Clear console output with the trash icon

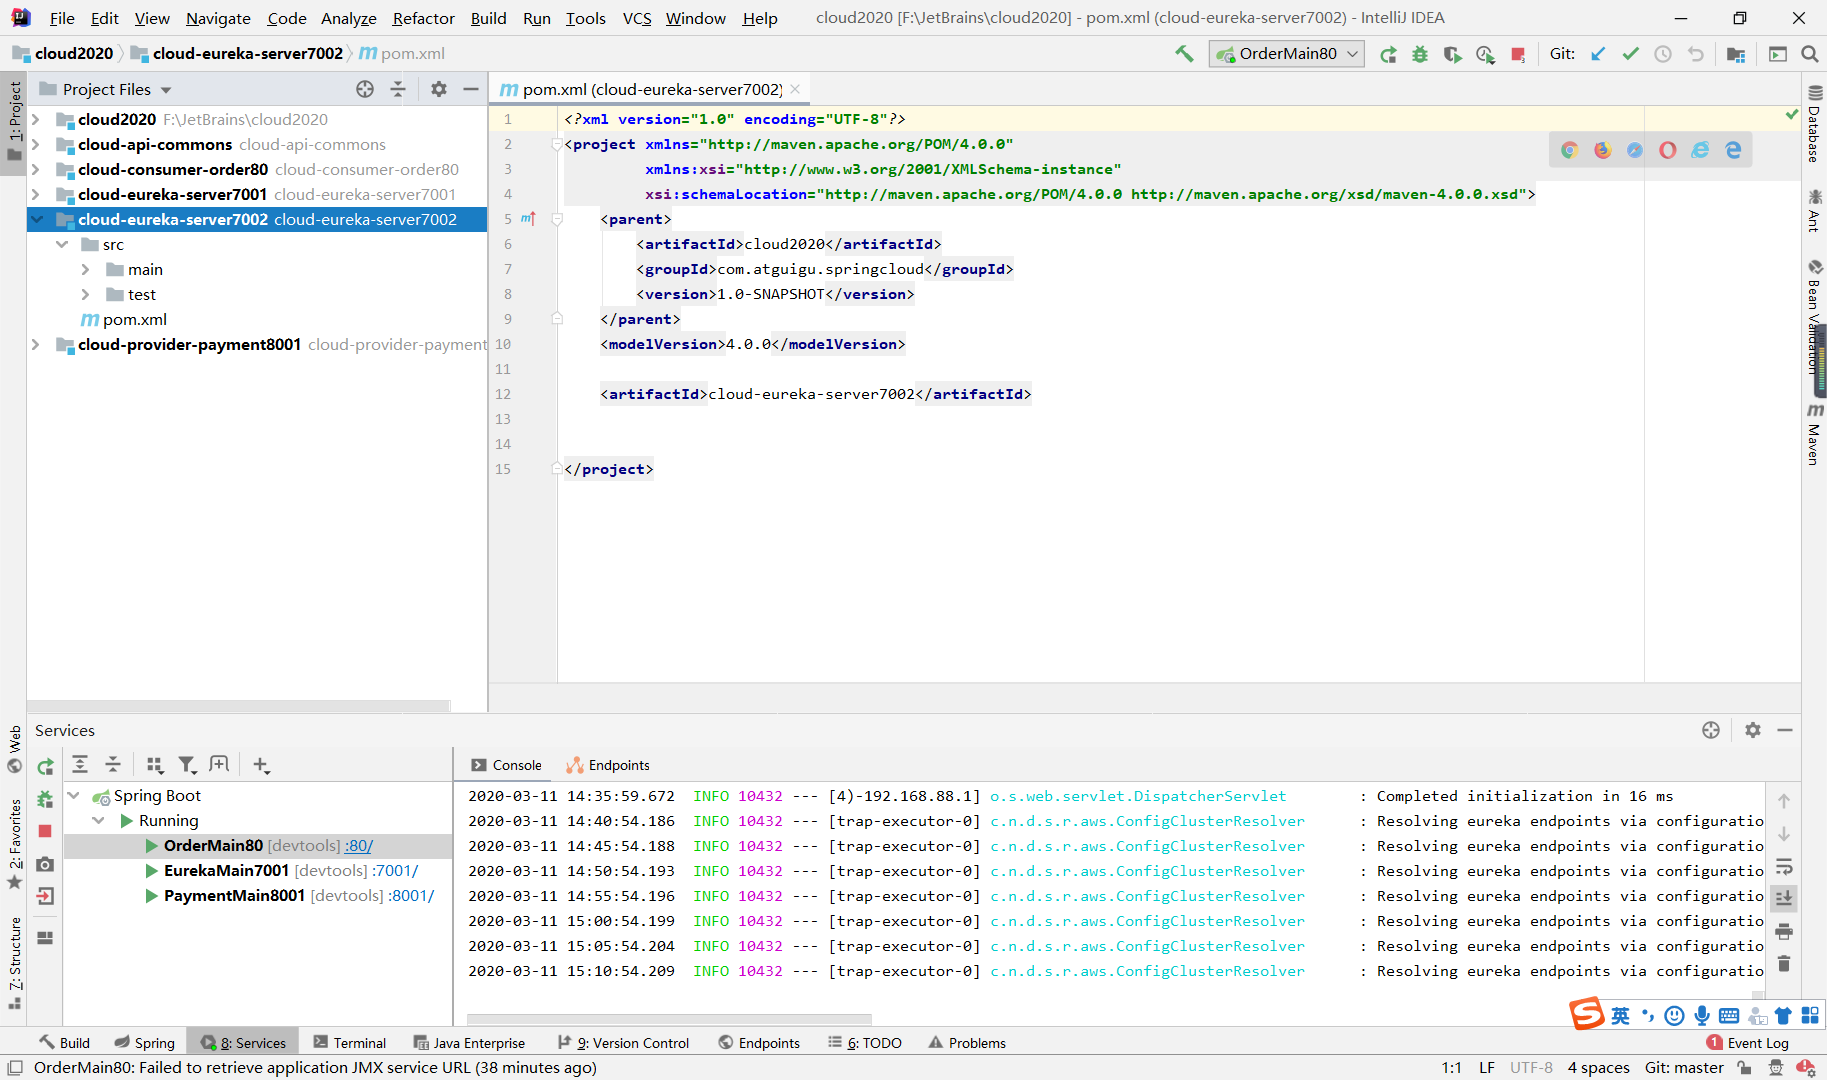(1784, 964)
